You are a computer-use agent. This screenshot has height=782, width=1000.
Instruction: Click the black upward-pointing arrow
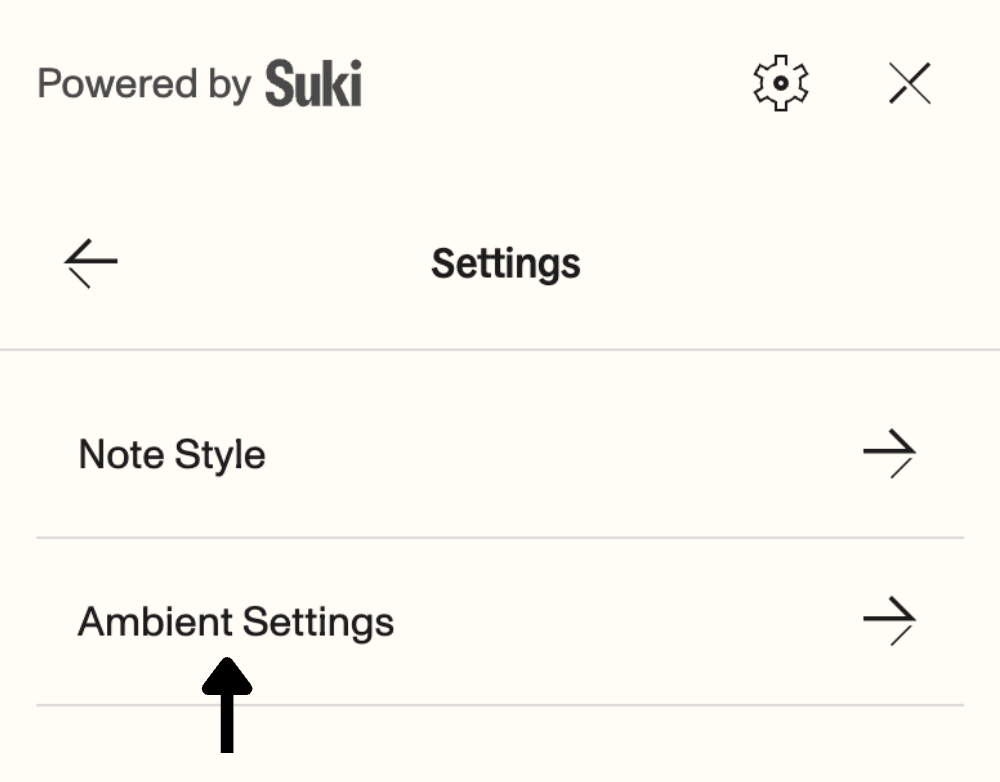pyautogui.click(x=227, y=703)
